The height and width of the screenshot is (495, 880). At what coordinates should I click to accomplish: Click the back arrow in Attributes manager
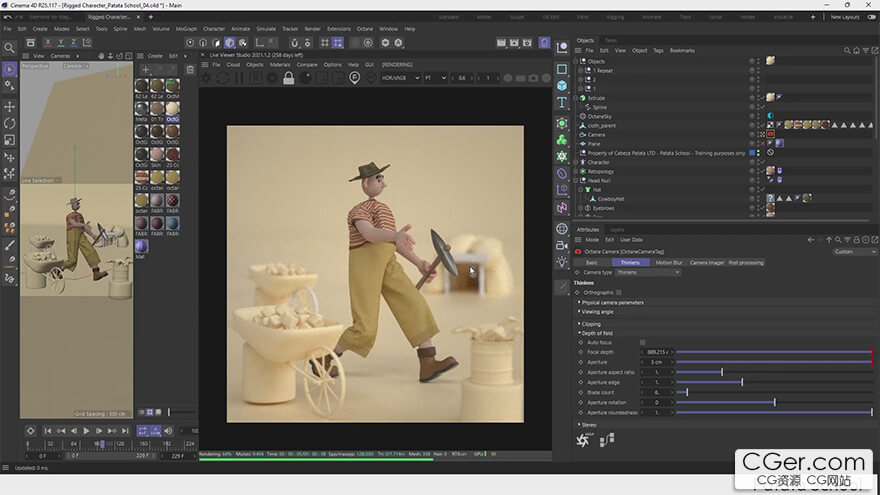pos(810,240)
